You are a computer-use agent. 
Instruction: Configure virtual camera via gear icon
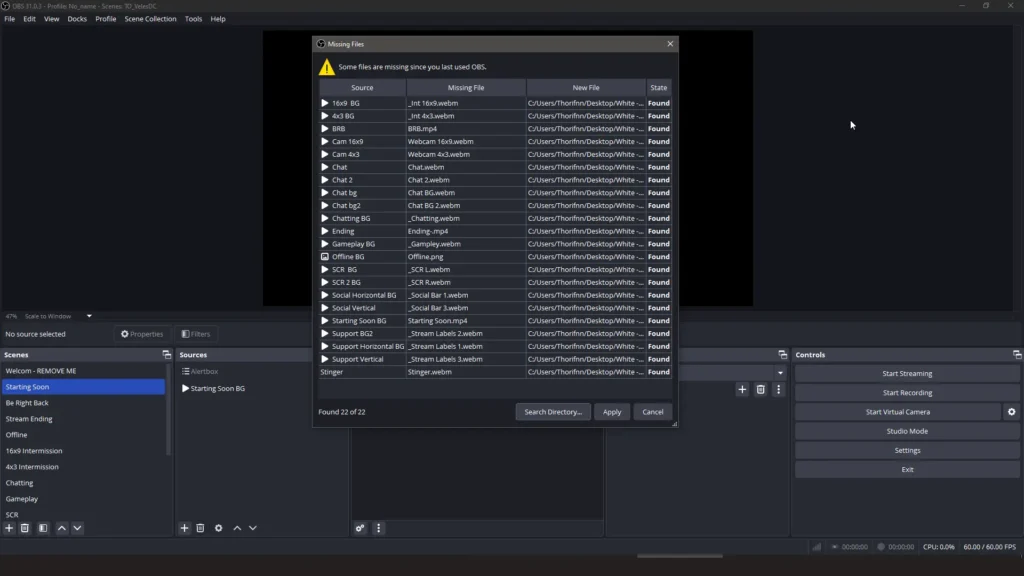pyautogui.click(x=1011, y=412)
